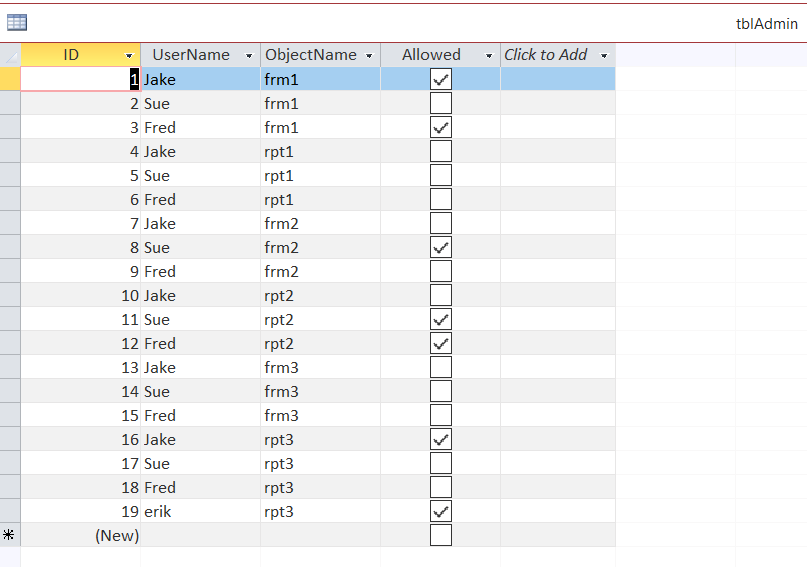Click the UserName cell 'erik' in record 19
The width and height of the screenshot is (807, 567).
pos(200,511)
